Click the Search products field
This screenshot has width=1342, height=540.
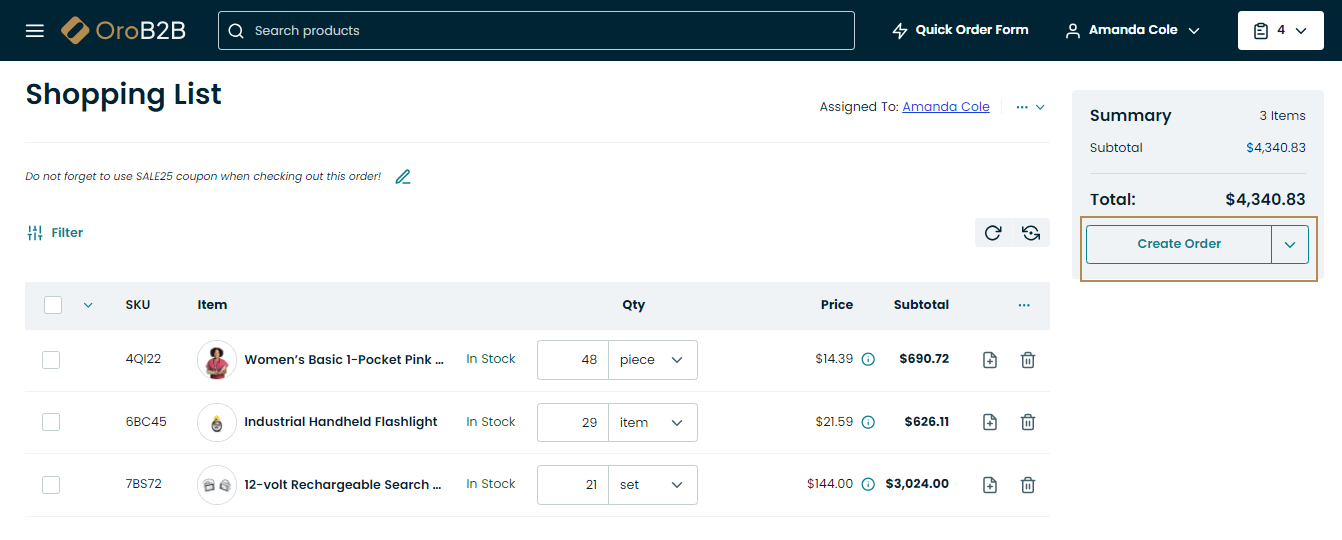pos(536,31)
